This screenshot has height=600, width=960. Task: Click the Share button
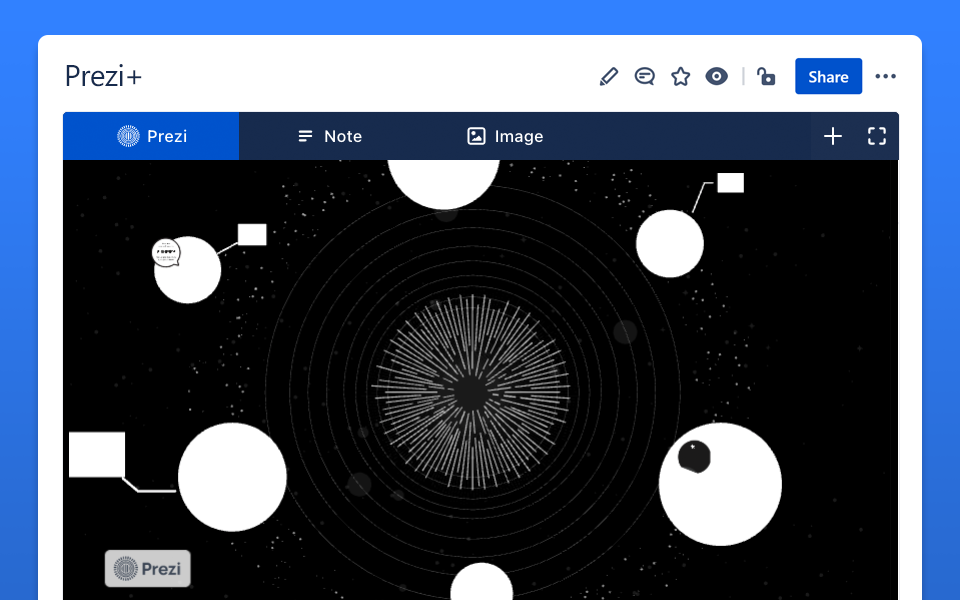(828, 77)
